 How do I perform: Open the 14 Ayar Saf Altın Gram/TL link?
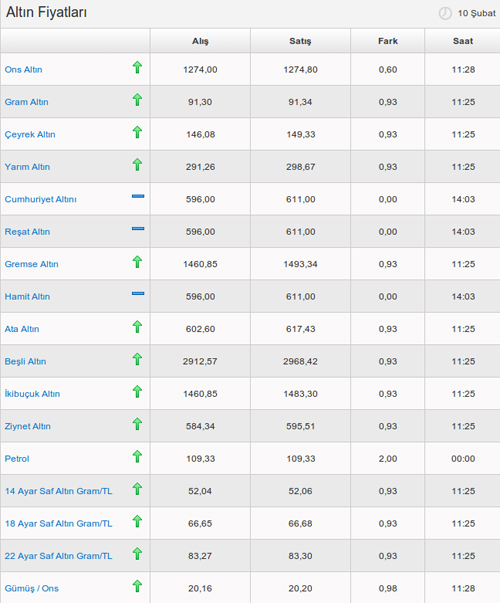(x=58, y=491)
